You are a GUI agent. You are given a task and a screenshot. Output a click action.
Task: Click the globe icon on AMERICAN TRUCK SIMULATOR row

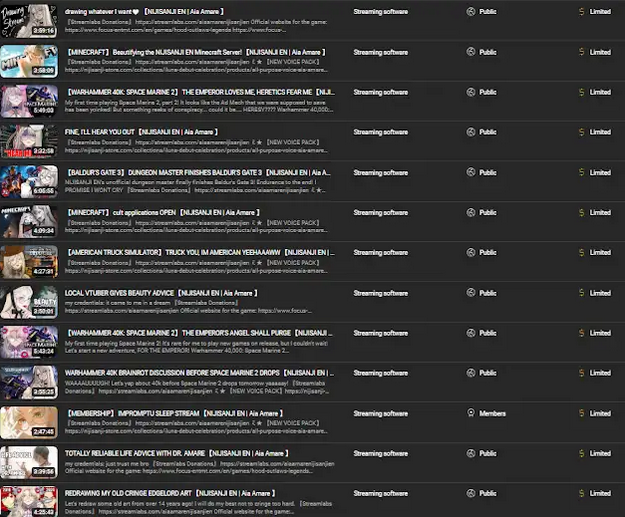pos(471,252)
